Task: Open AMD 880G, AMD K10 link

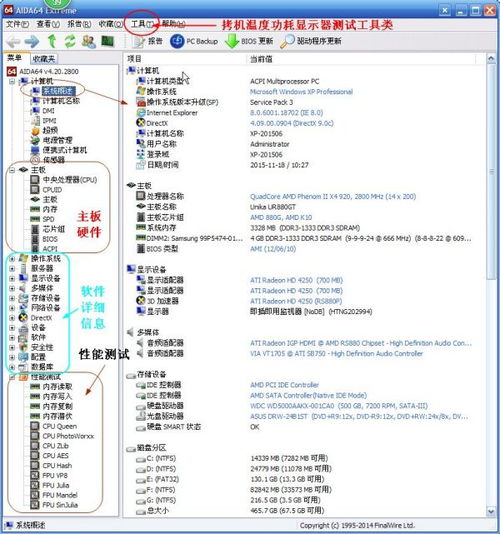Action: click(x=281, y=217)
